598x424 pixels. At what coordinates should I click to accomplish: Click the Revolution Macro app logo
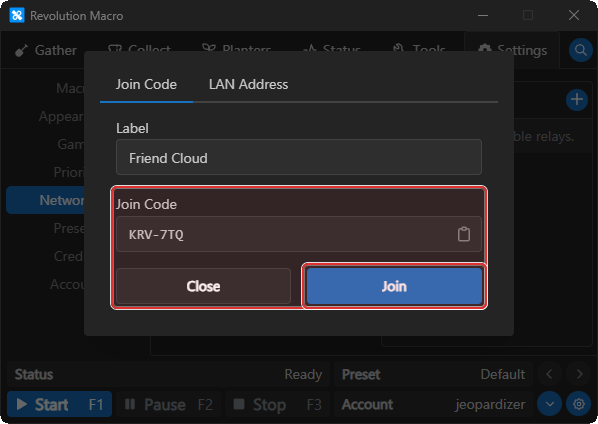(17, 16)
